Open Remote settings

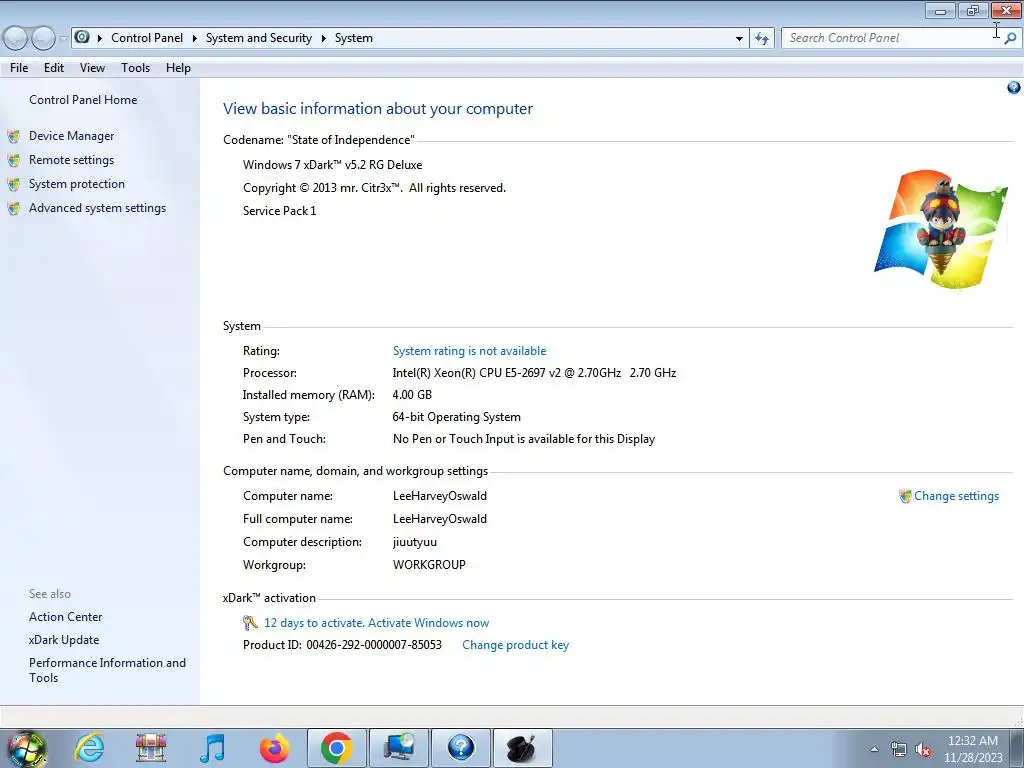[71, 160]
